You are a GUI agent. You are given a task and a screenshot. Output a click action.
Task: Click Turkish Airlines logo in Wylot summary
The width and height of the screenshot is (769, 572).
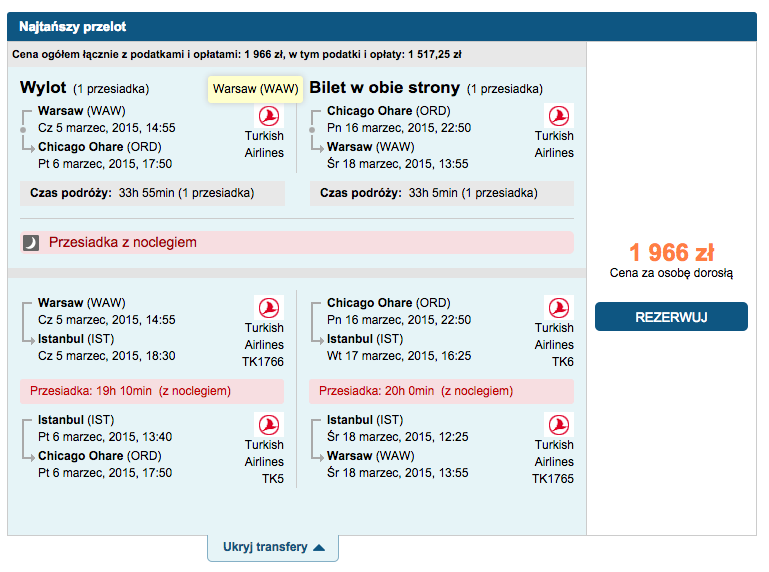click(x=269, y=116)
